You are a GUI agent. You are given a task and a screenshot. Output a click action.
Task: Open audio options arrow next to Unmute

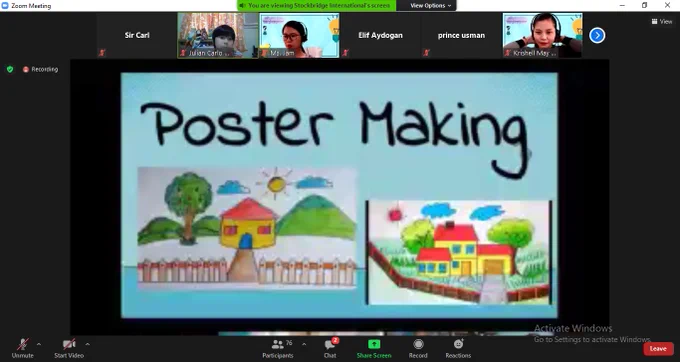[x=39, y=344]
